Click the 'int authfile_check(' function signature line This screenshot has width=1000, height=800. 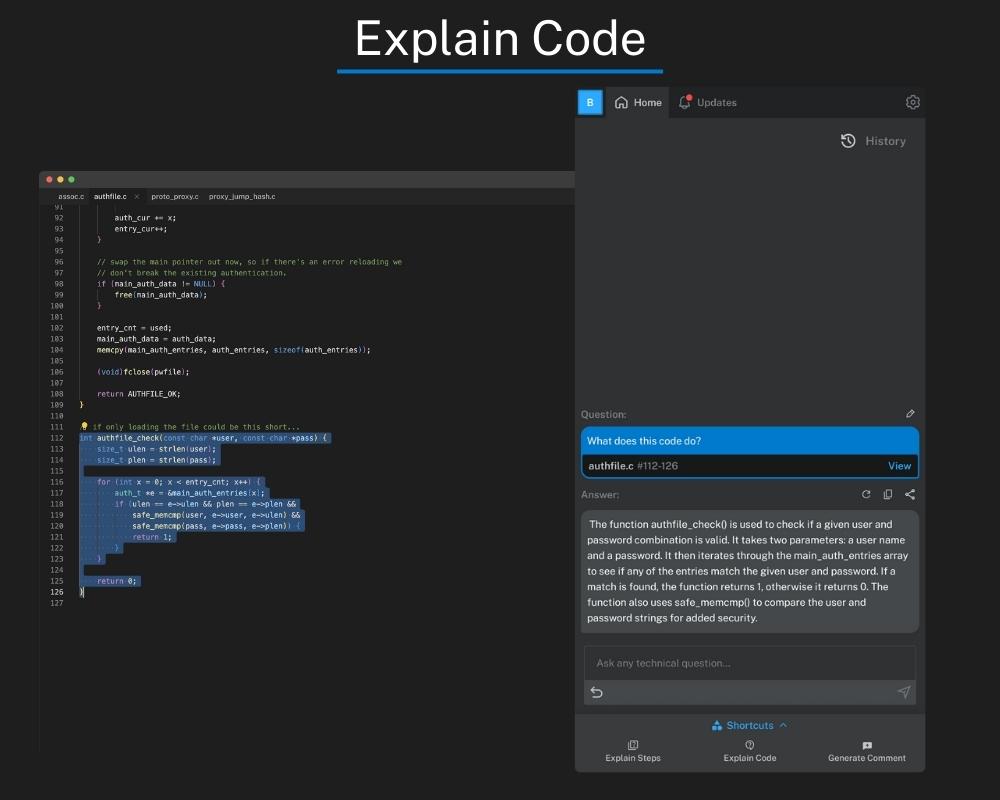pyautogui.click(x=203, y=438)
